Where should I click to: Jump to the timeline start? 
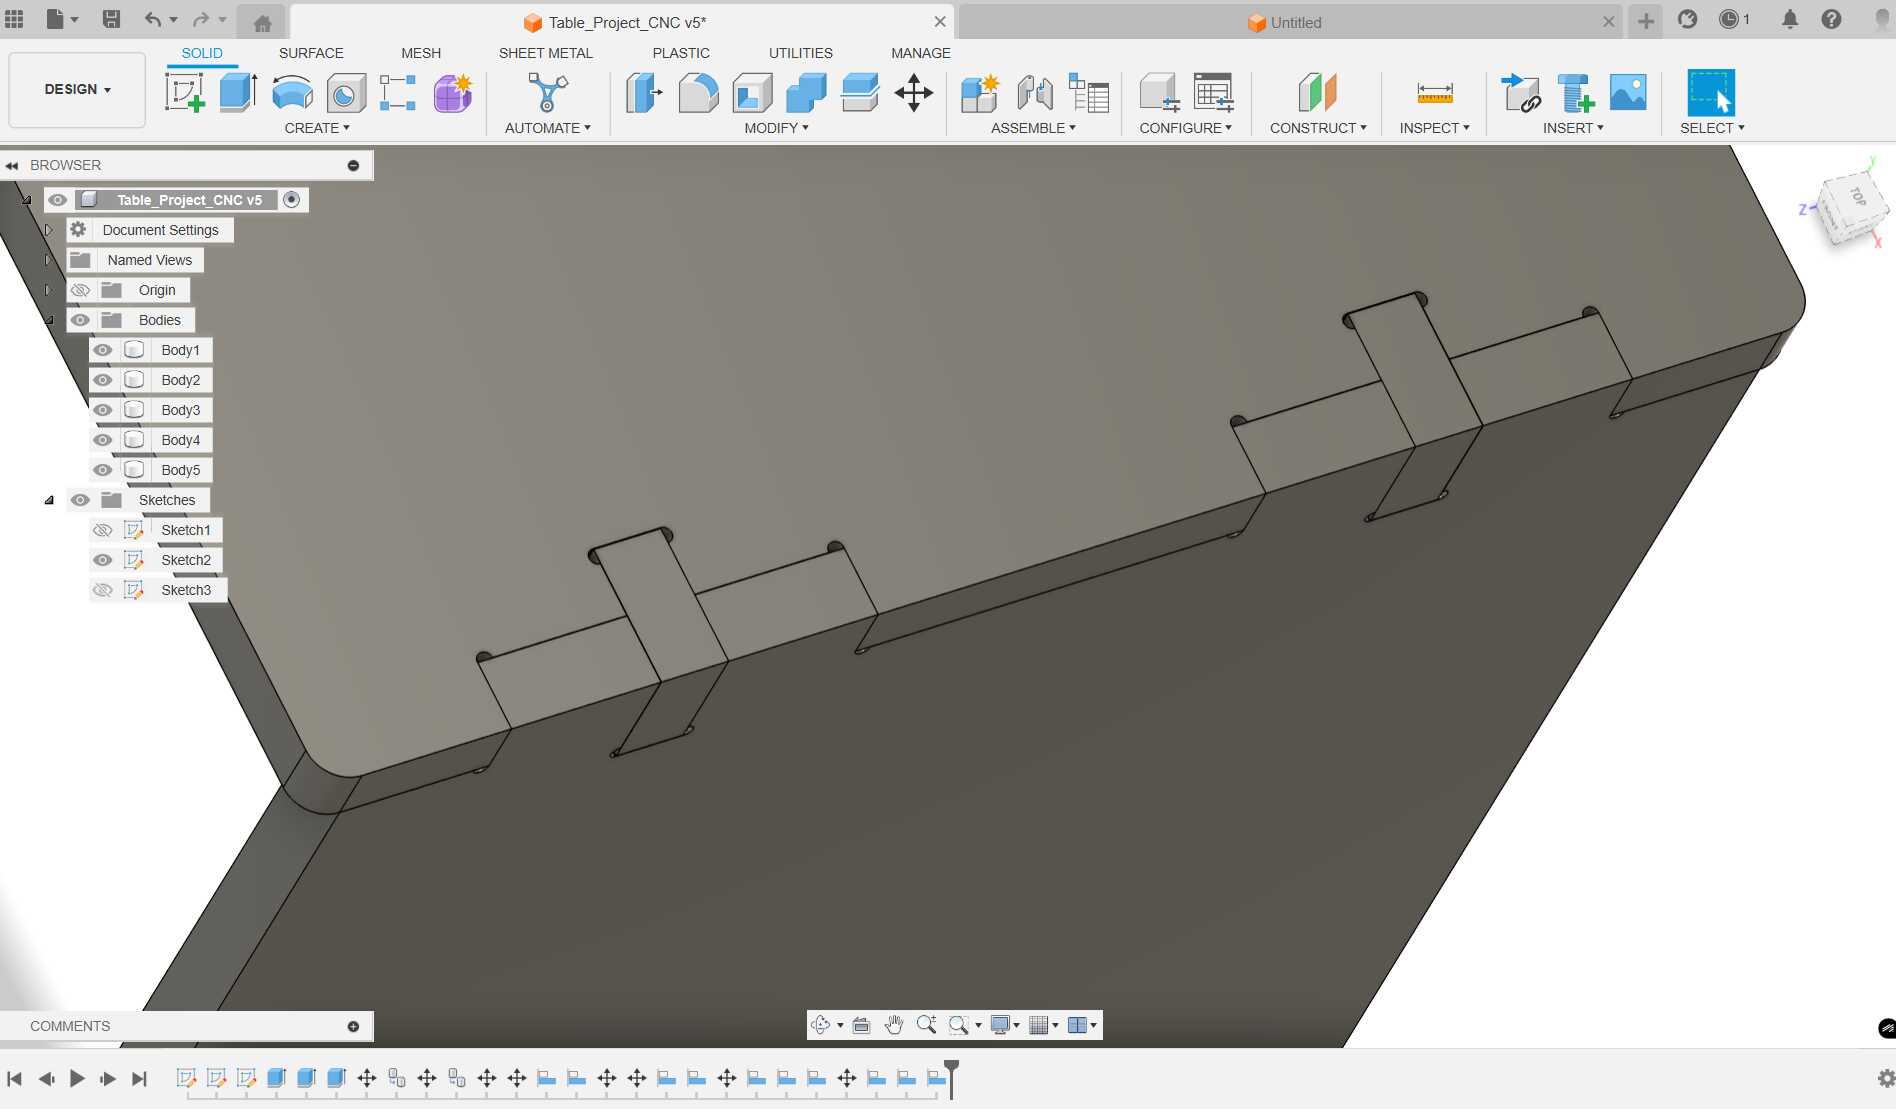pyautogui.click(x=15, y=1078)
